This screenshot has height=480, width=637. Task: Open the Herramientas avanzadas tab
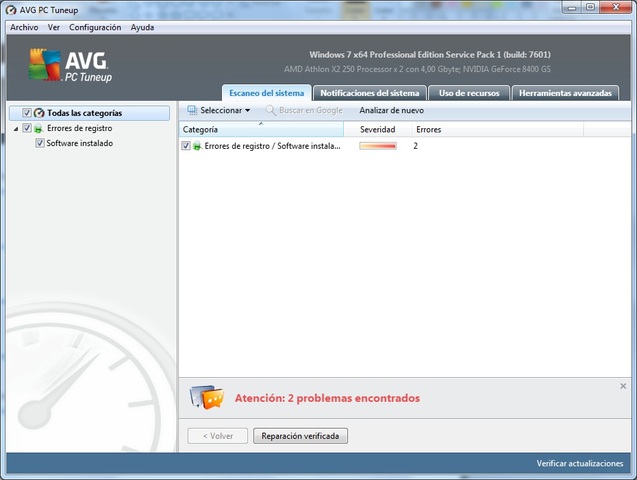(x=565, y=93)
